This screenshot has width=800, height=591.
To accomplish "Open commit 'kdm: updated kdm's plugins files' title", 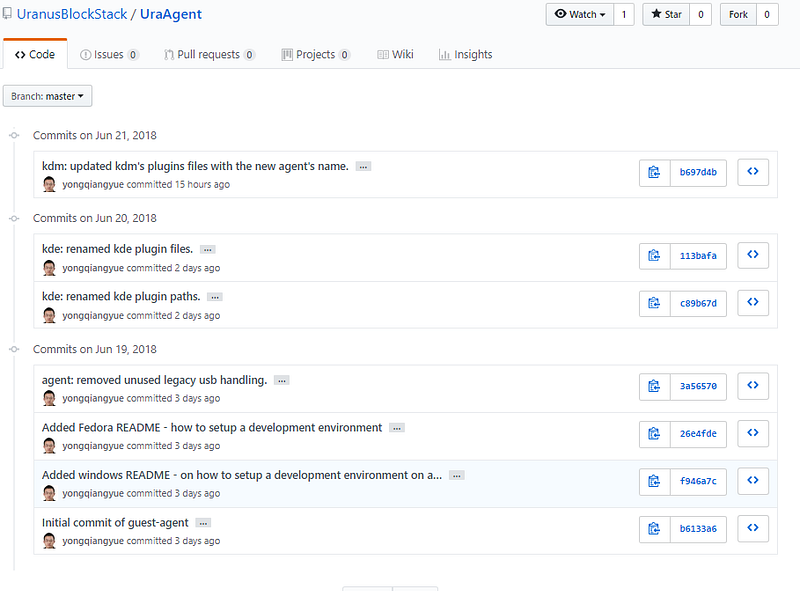I will click(195, 166).
